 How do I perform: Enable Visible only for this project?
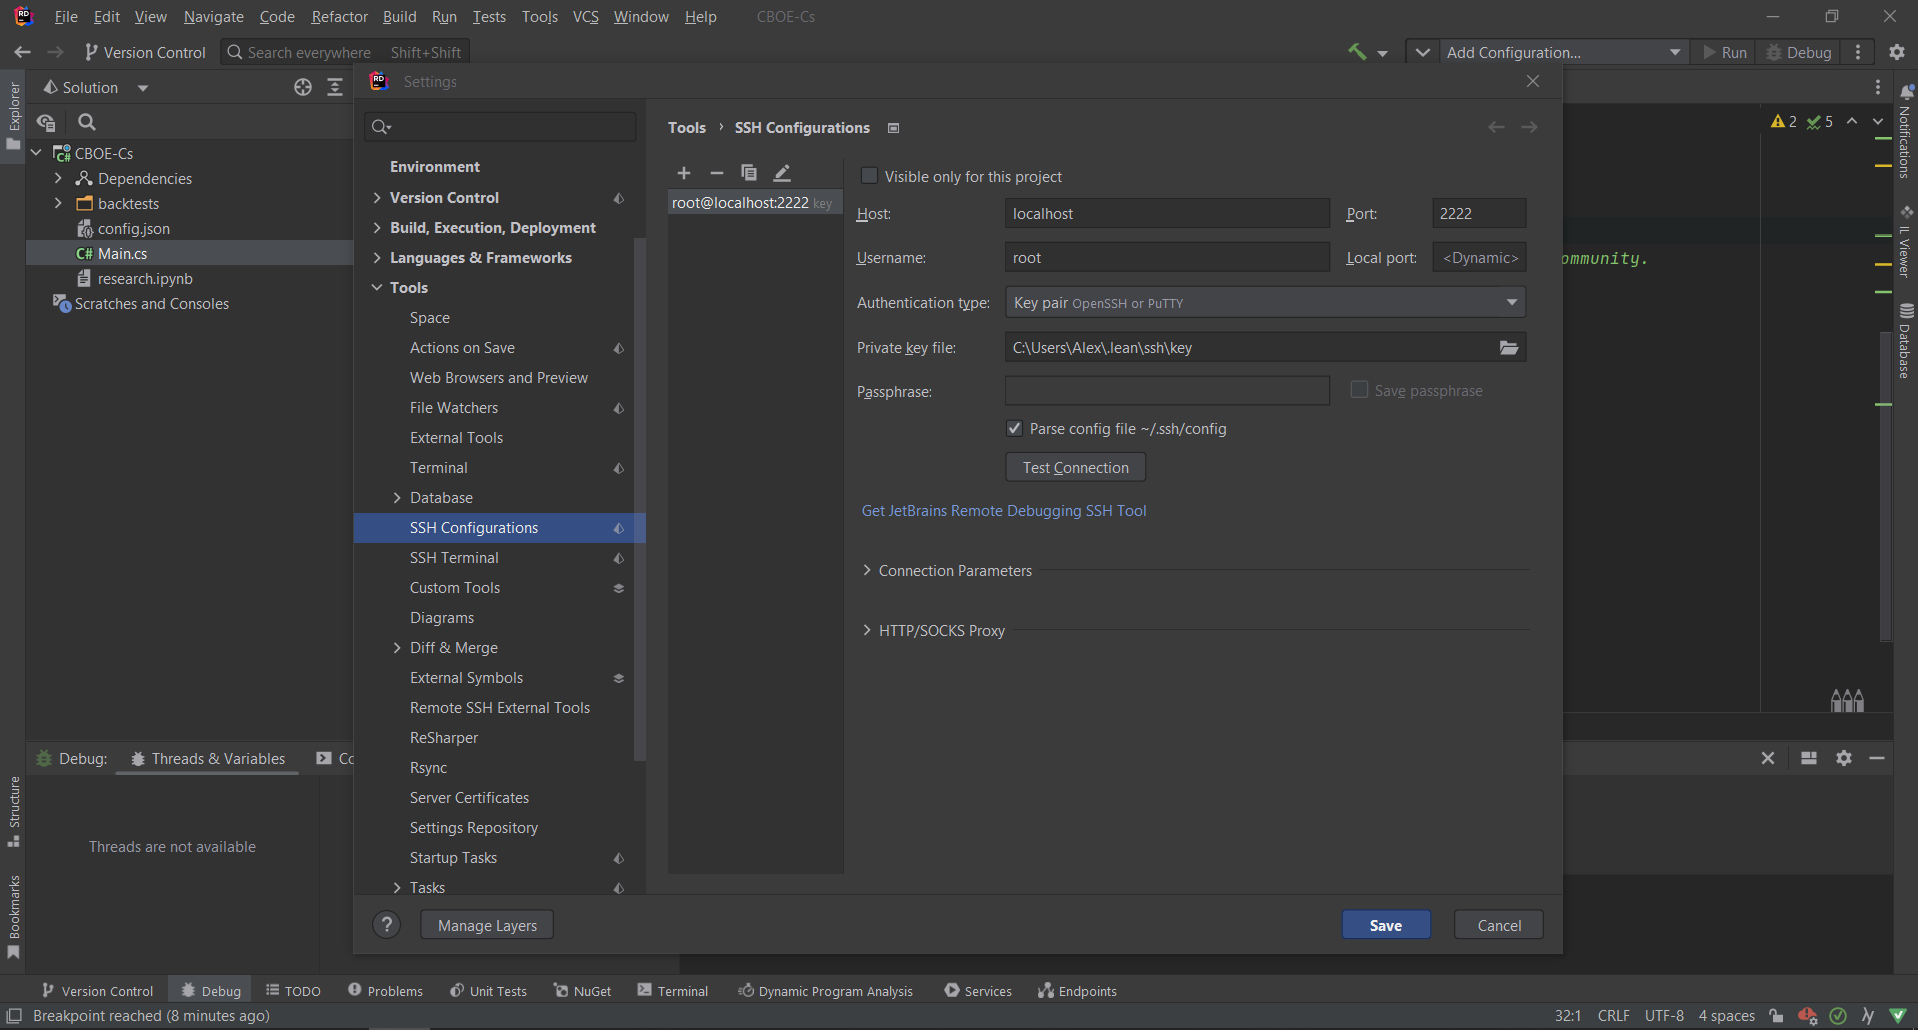pos(870,176)
